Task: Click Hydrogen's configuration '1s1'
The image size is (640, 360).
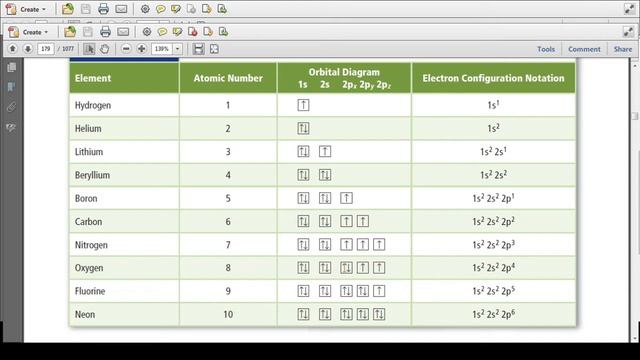Action: [x=493, y=105]
